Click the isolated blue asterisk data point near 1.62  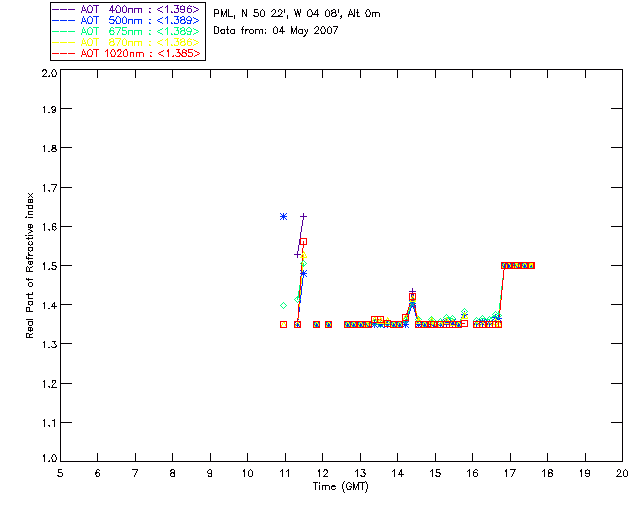283,216
